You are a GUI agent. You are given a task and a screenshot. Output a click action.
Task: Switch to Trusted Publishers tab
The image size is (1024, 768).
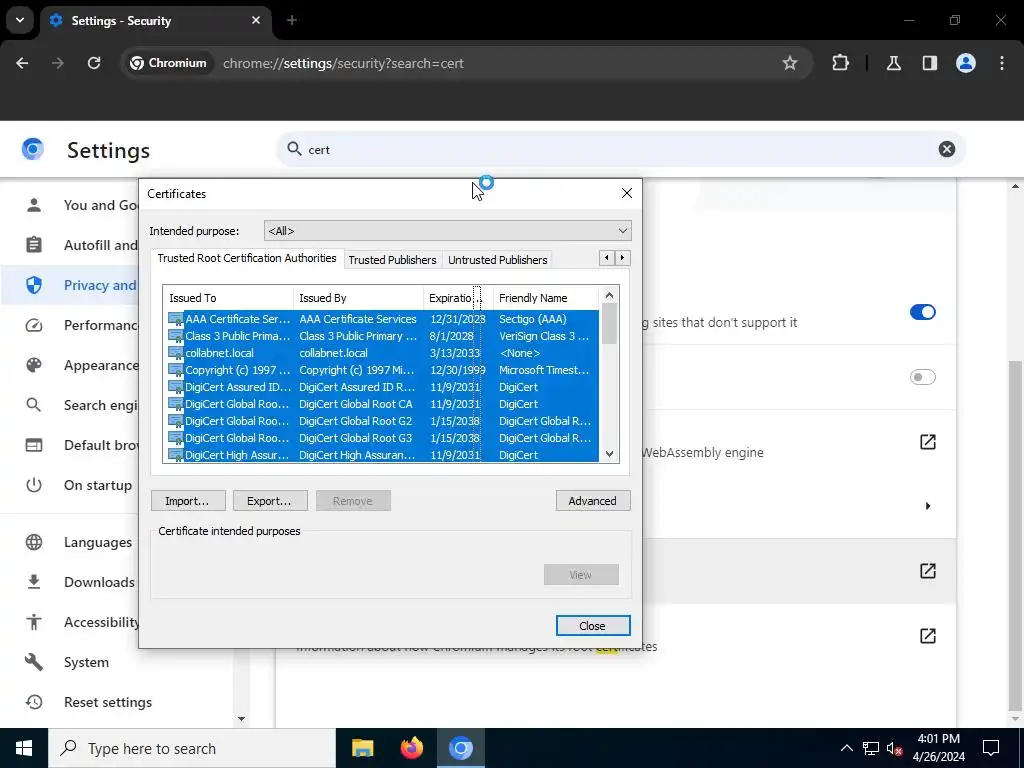point(392,260)
